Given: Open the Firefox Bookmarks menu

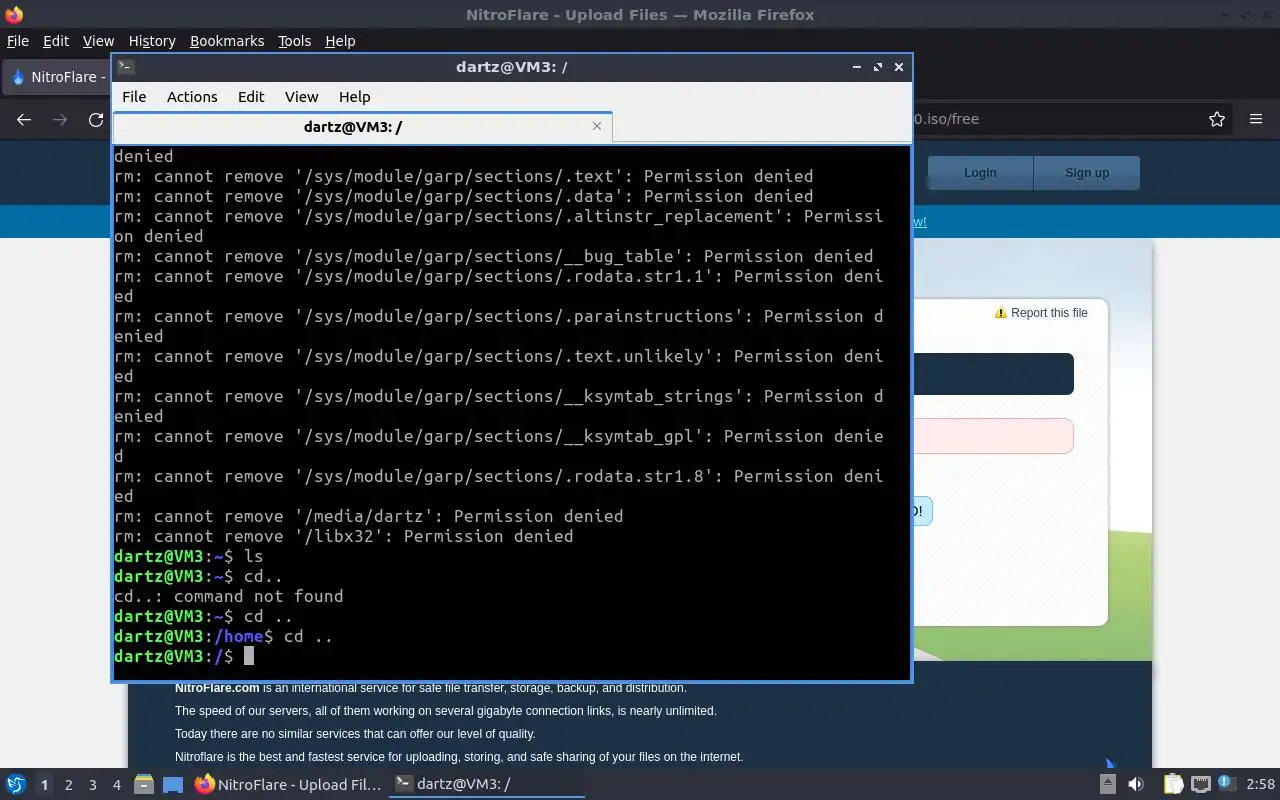Looking at the screenshot, I should [227, 41].
